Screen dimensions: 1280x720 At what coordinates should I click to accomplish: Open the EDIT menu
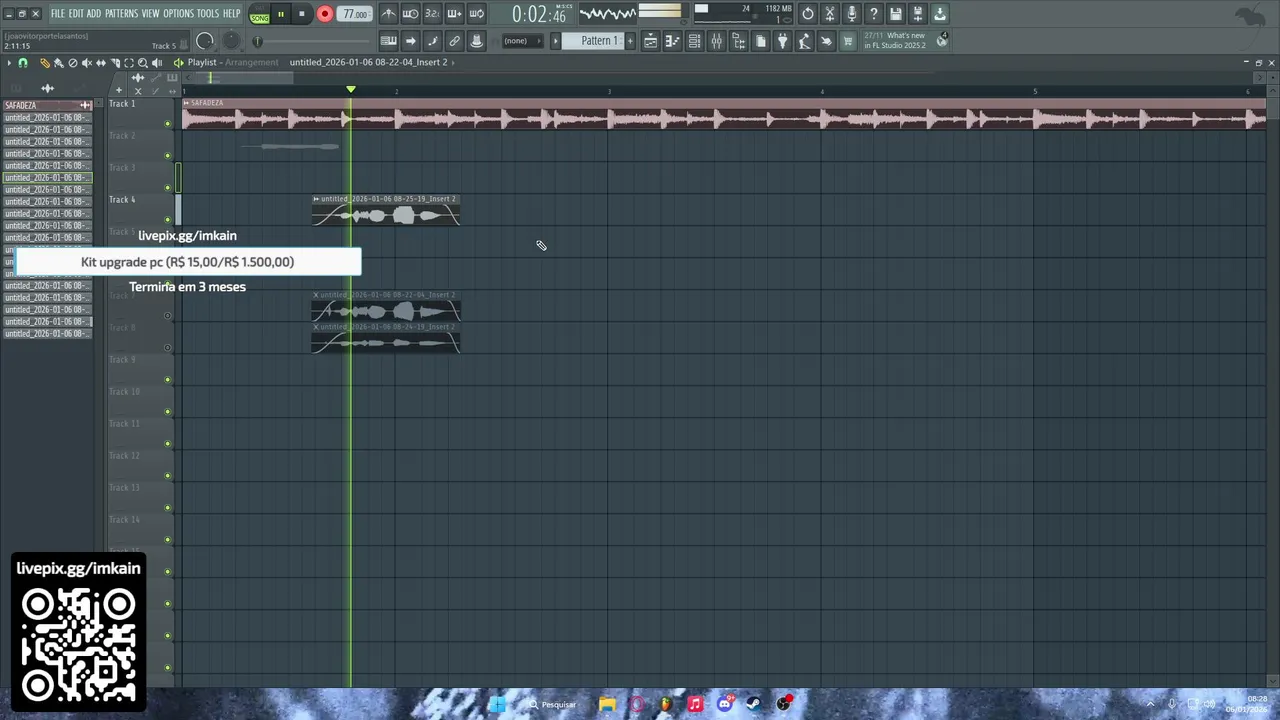pos(76,14)
